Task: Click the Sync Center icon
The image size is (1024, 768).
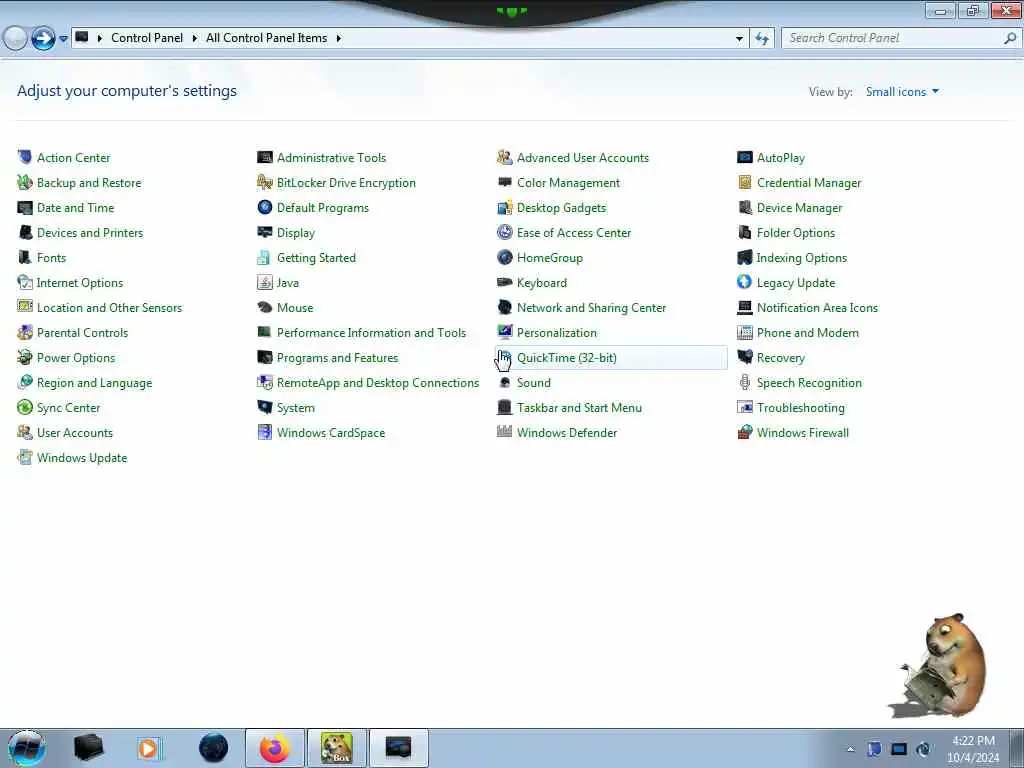Action: pyautogui.click(x=25, y=408)
